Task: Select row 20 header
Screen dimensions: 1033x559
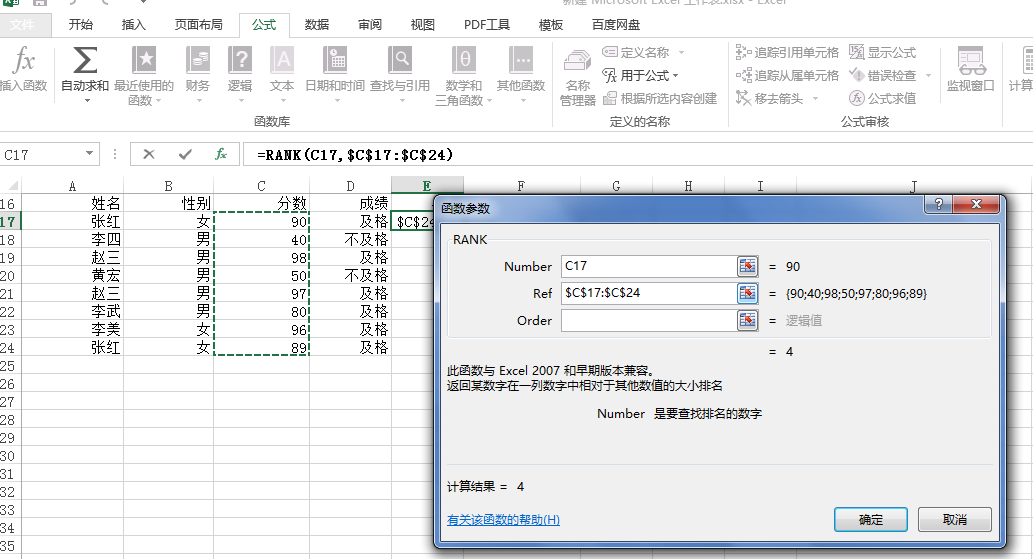Action: point(9,276)
